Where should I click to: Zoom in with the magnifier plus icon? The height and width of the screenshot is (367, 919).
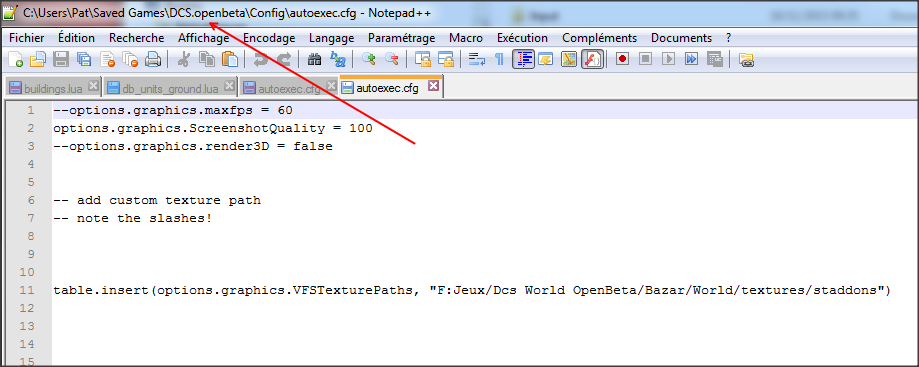click(369, 59)
